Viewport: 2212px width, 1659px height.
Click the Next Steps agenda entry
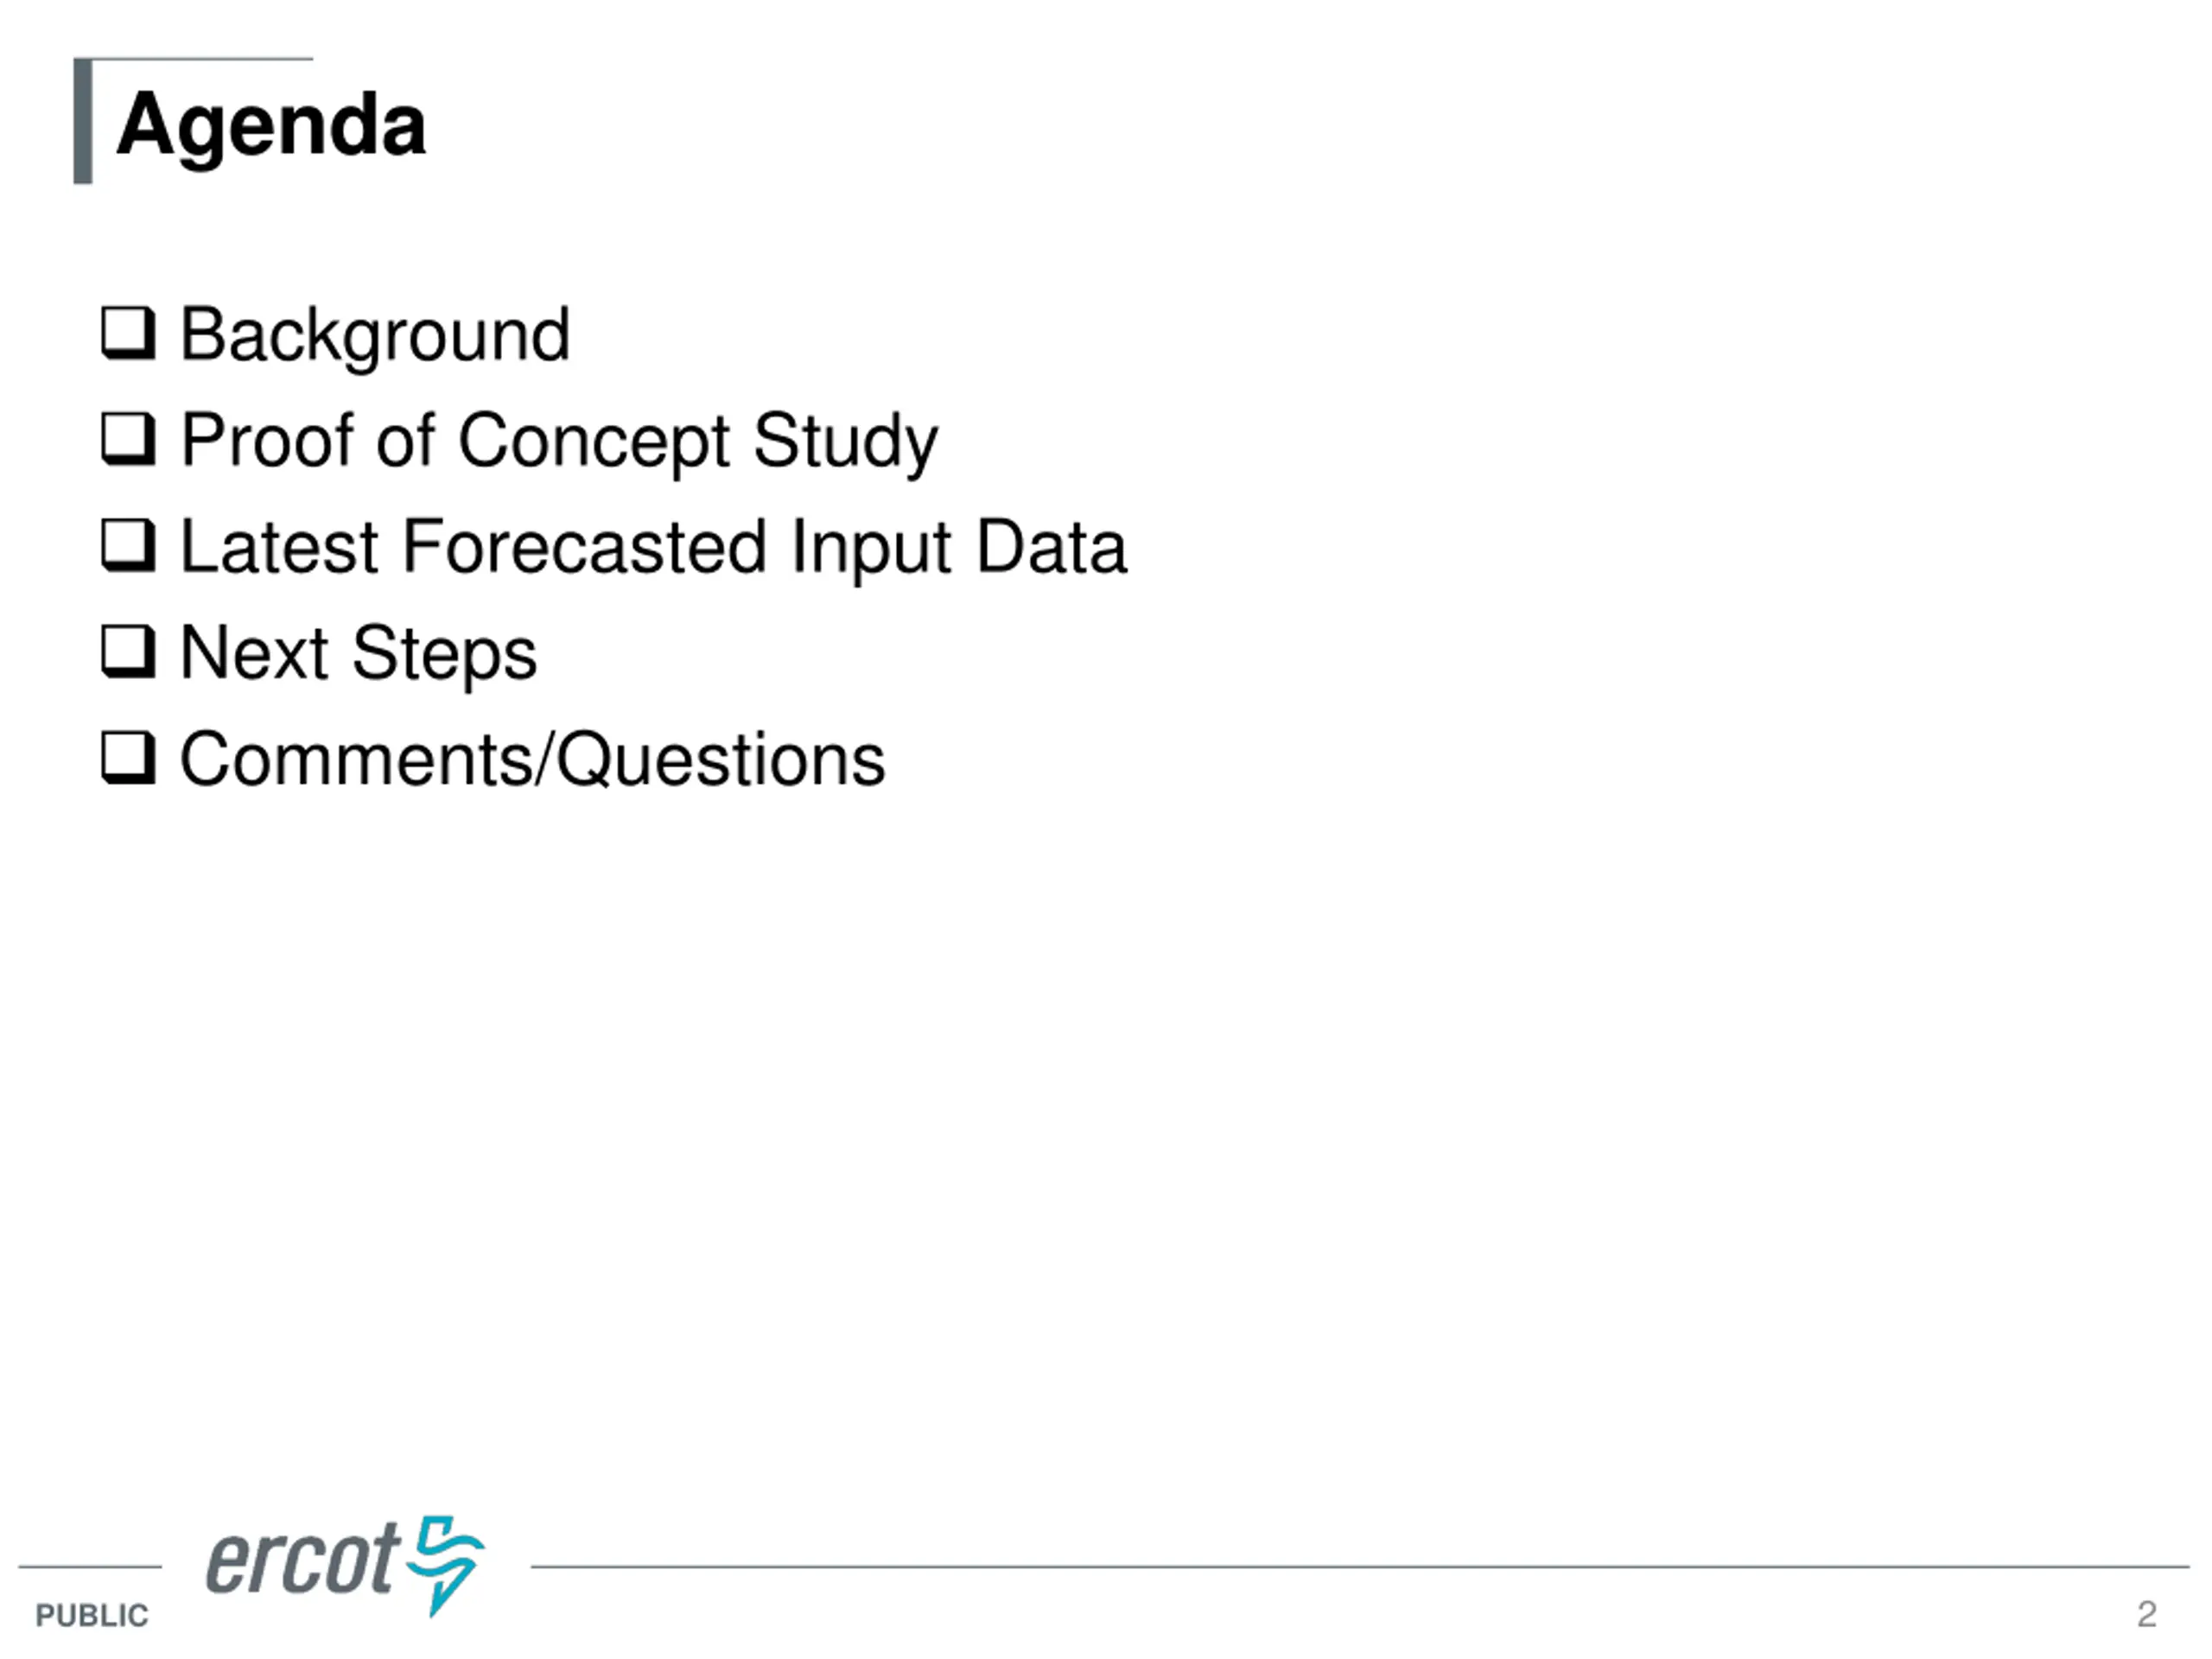pos(358,654)
